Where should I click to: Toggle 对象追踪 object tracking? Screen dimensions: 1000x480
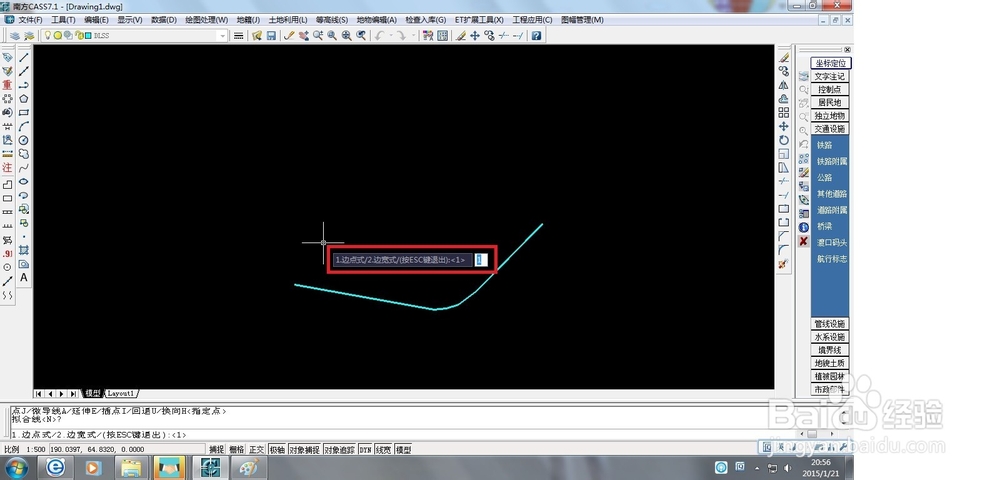(x=339, y=449)
